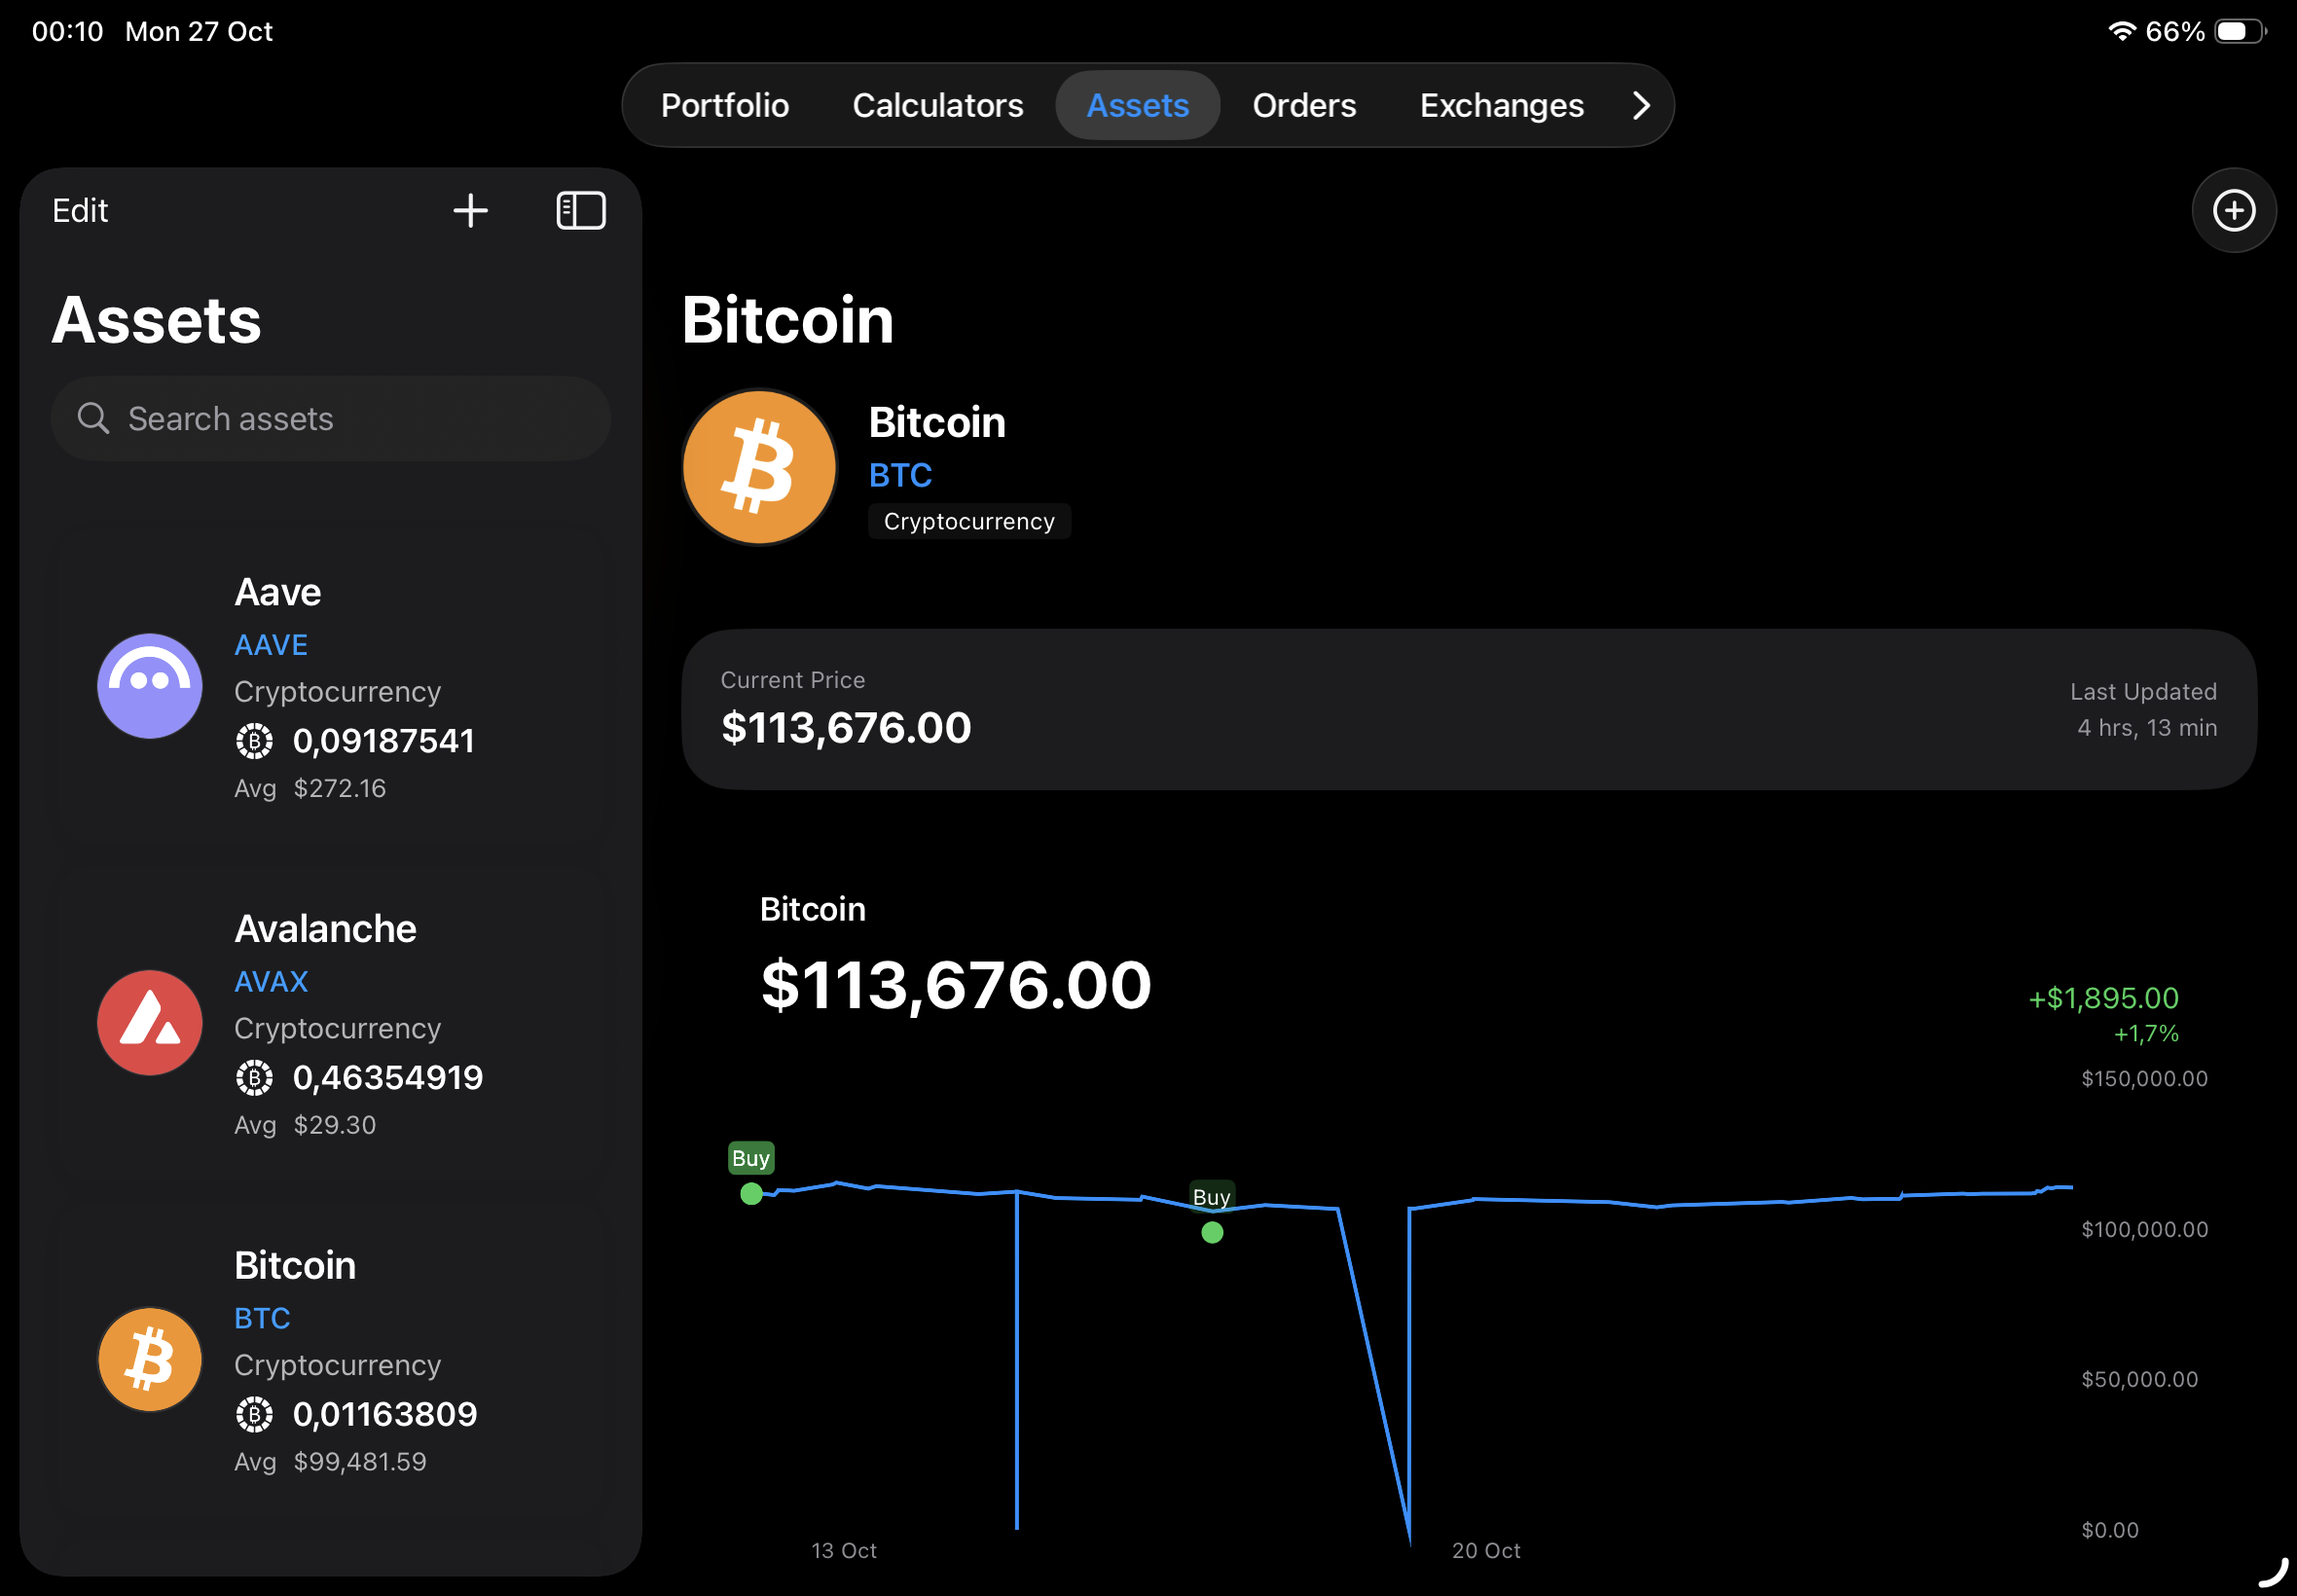Select the Aave asset icon
2297x1596 pixels.
point(149,685)
